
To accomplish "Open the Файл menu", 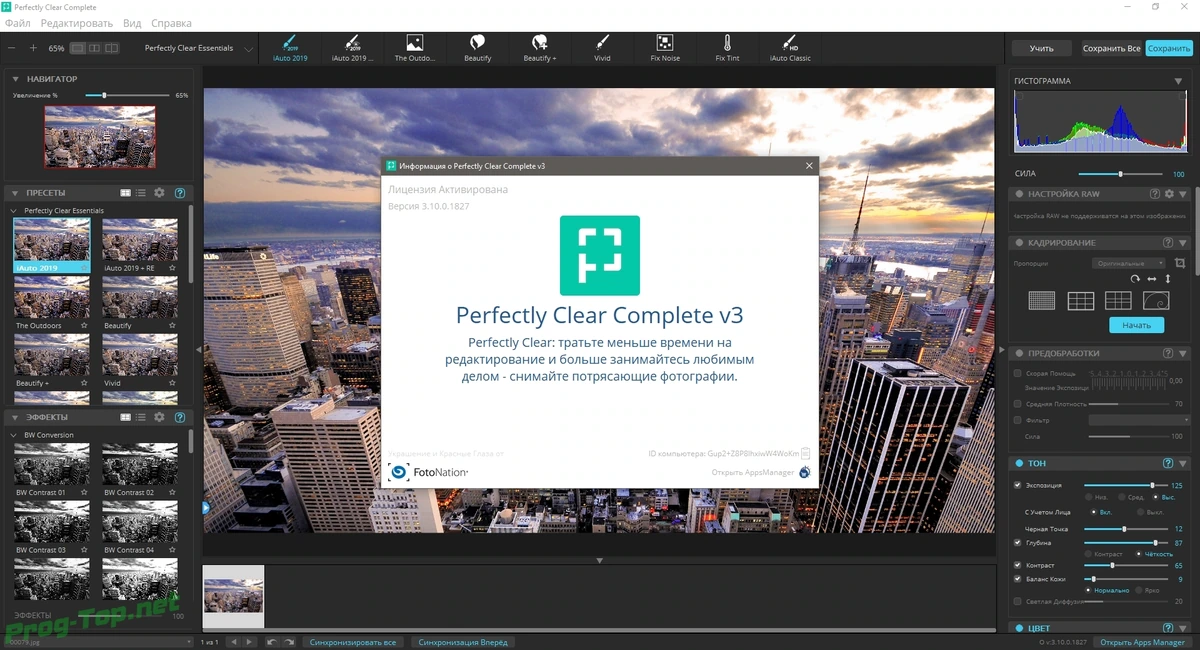I will click(x=17, y=23).
